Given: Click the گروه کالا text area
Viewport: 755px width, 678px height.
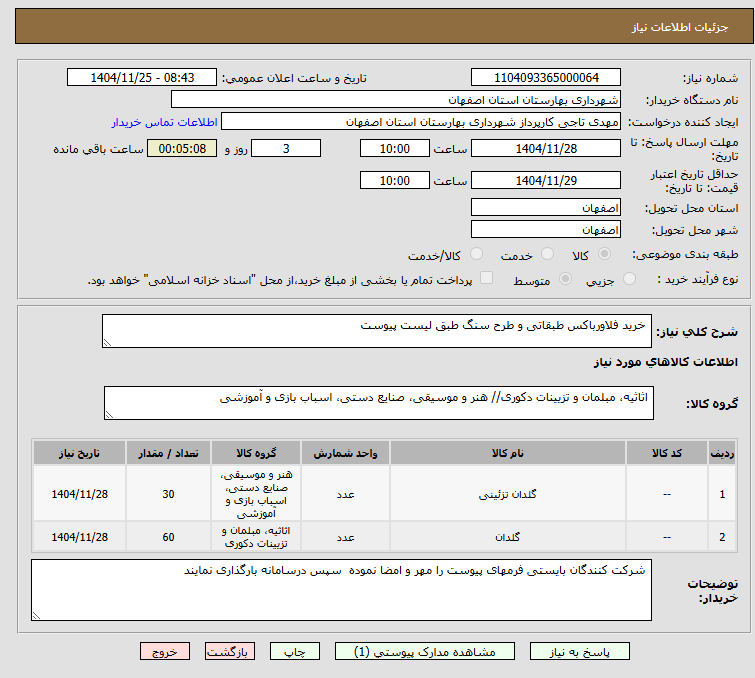Looking at the screenshot, I should click(x=379, y=403).
